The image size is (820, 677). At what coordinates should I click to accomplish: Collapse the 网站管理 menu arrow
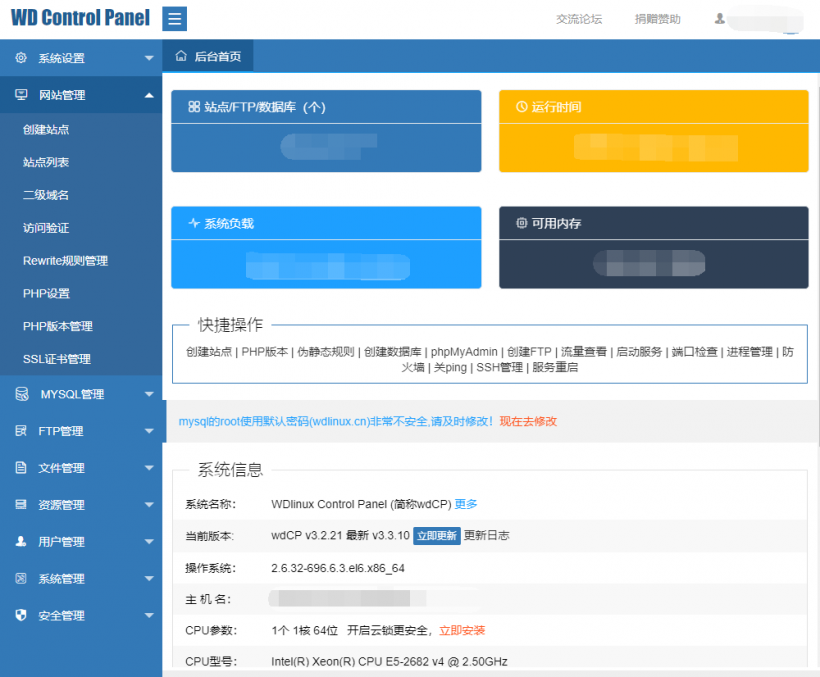[x=149, y=95]
